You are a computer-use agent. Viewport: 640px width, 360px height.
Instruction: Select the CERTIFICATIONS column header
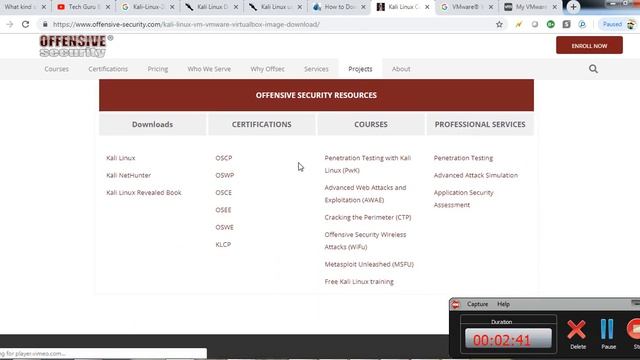tap(262, 124)
